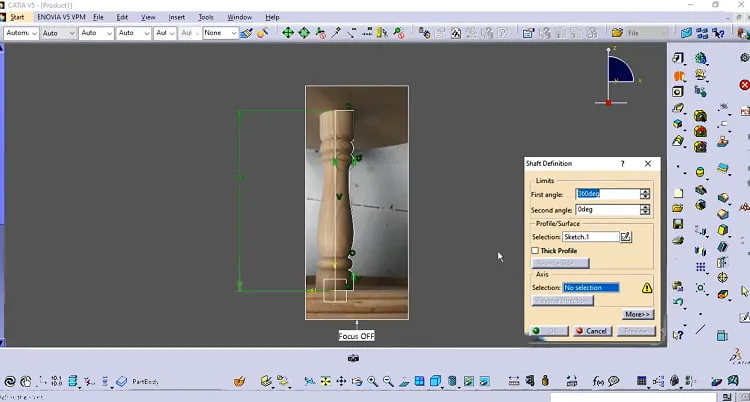Screen dimensions: 750x402
Task: Click the green four-arrow manipulation icon
Action: pos(288,33)
